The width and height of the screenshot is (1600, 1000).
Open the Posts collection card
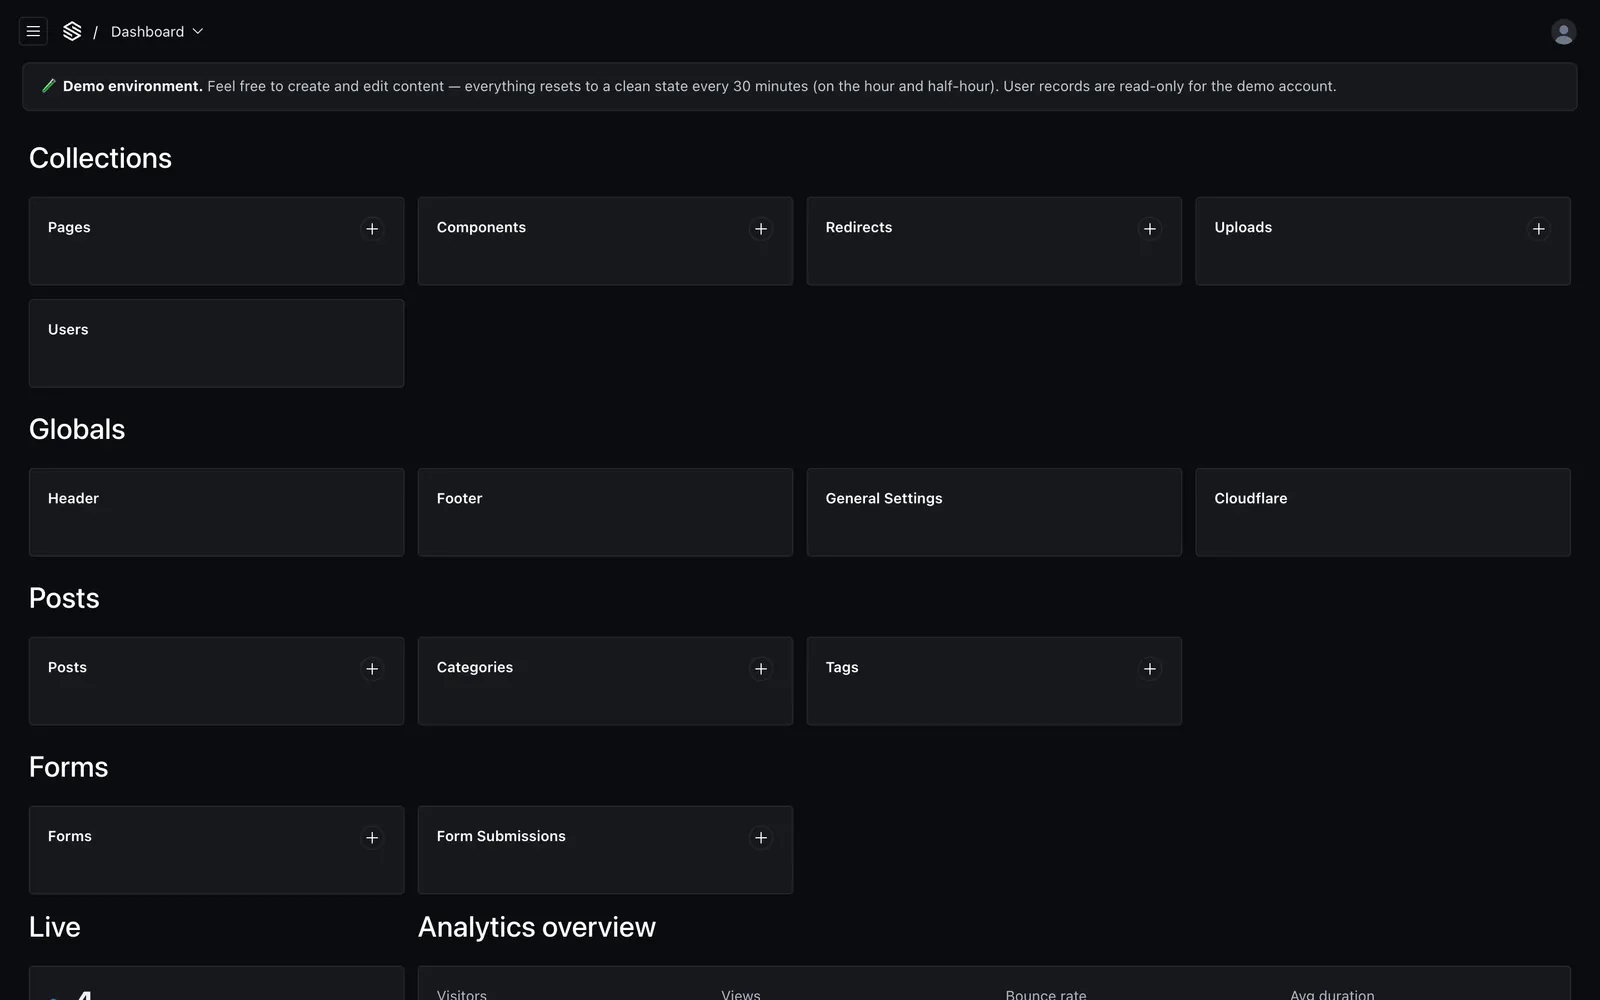pos(216,681)
